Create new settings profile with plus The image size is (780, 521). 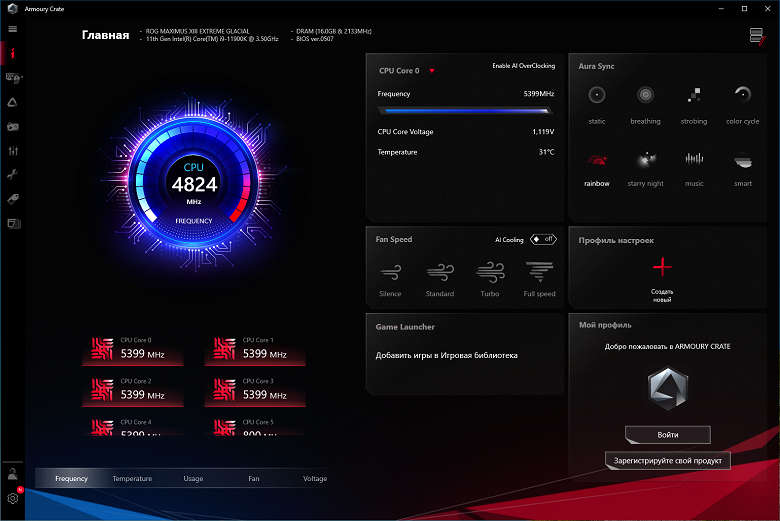click(x=662, y=267)
